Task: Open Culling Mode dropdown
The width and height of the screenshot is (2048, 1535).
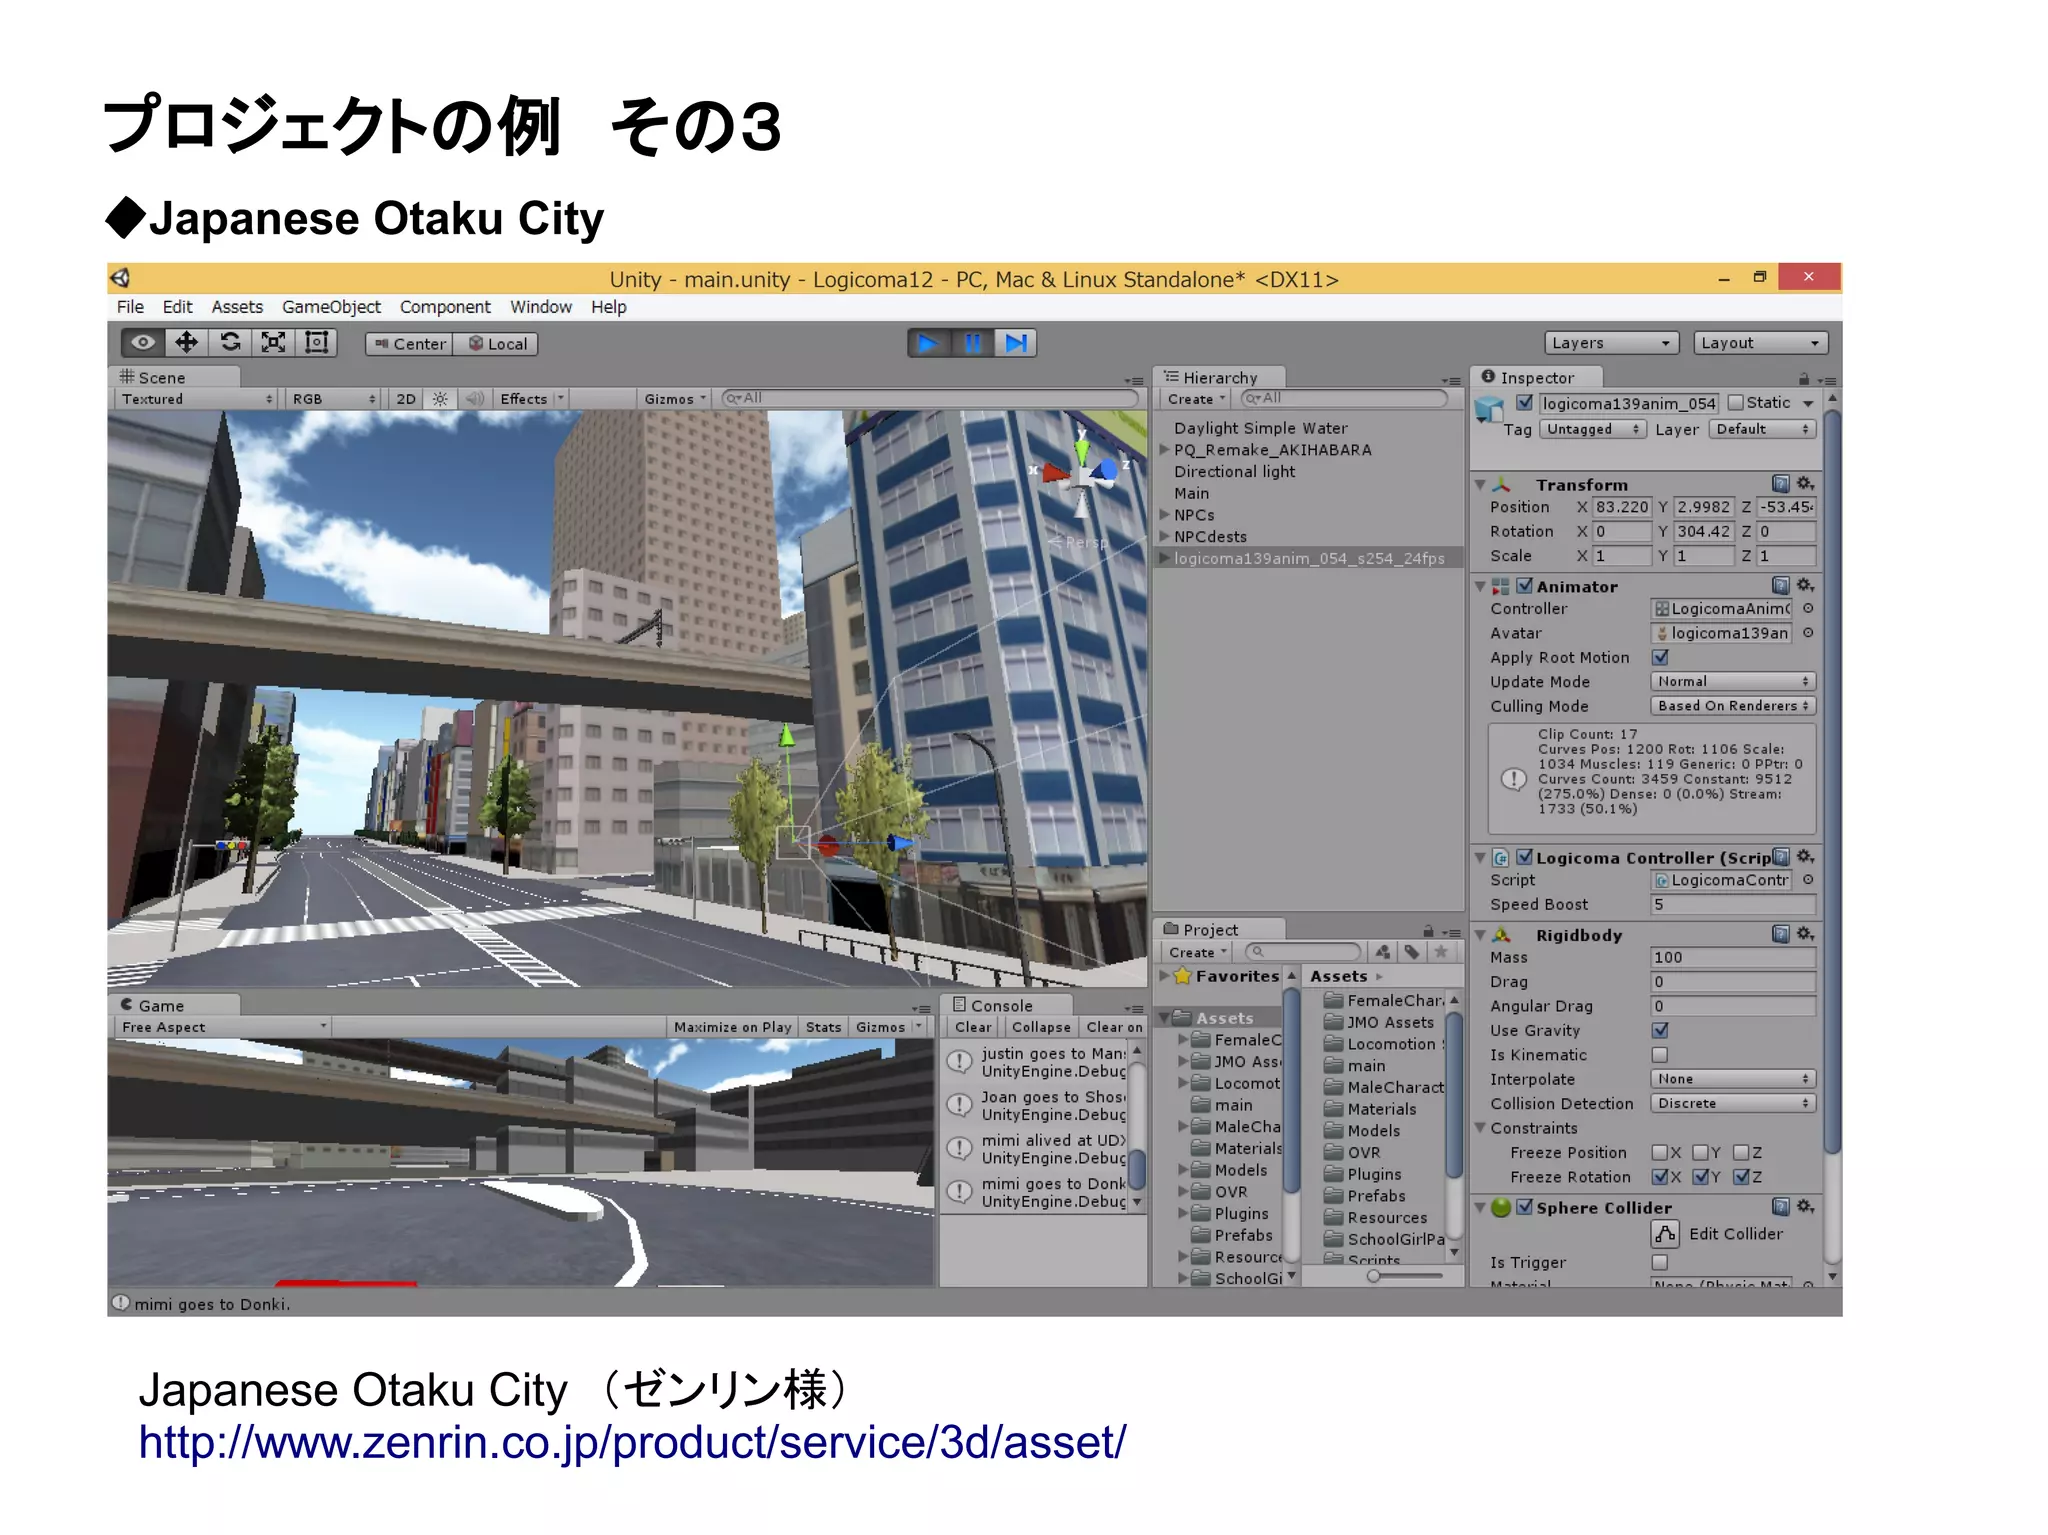Action: point(1732,706)
